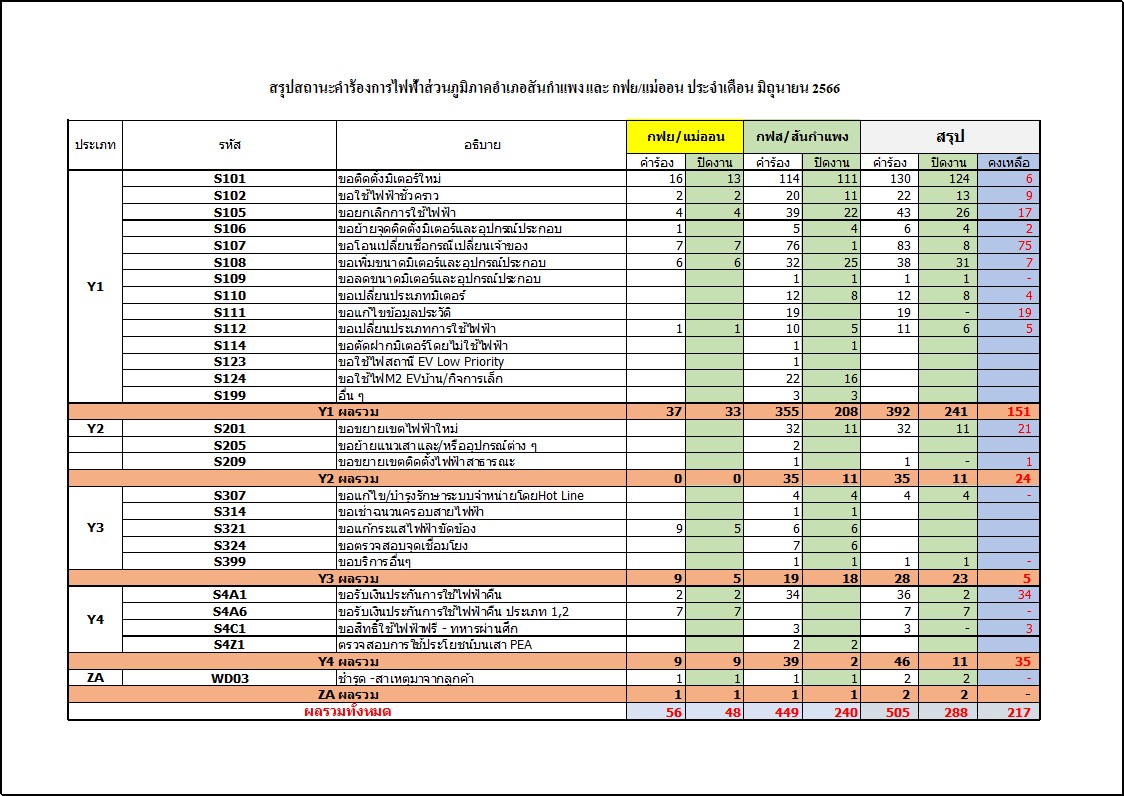Select the คงเหลือ column header
The width and height of the screenshot is (1124, 796).
point(1009,162)
